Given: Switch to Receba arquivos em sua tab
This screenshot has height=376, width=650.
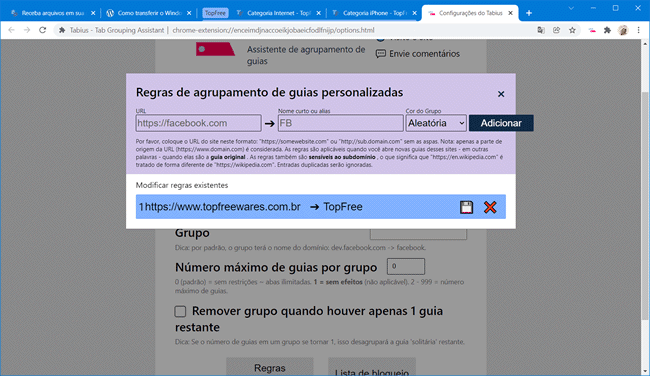Looking at the screenshot, I should (x=53, y=13).
